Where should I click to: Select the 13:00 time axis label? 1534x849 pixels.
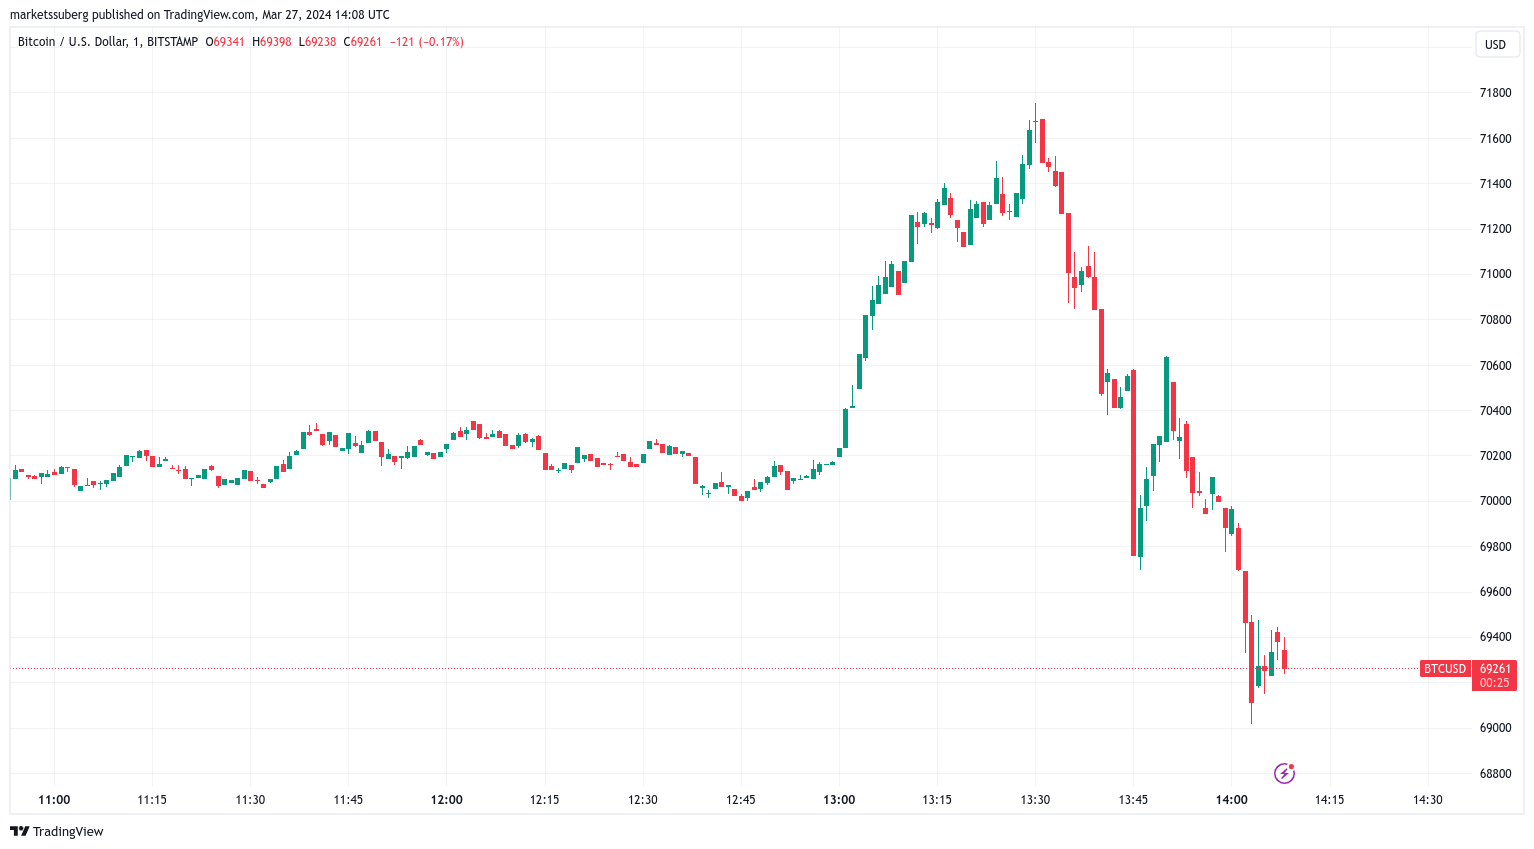tap(839, 800)
